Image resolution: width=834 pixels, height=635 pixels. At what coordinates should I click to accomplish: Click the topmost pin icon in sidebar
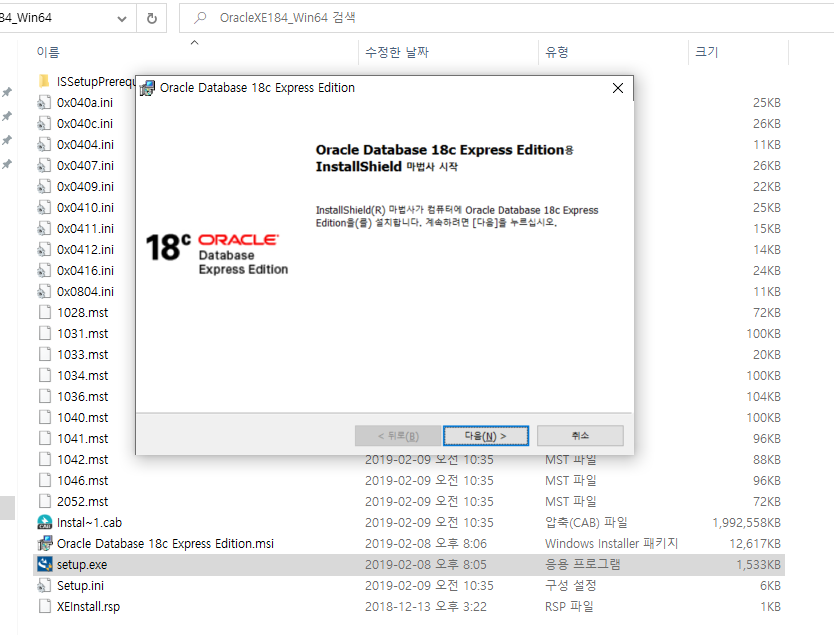[7, 92]
